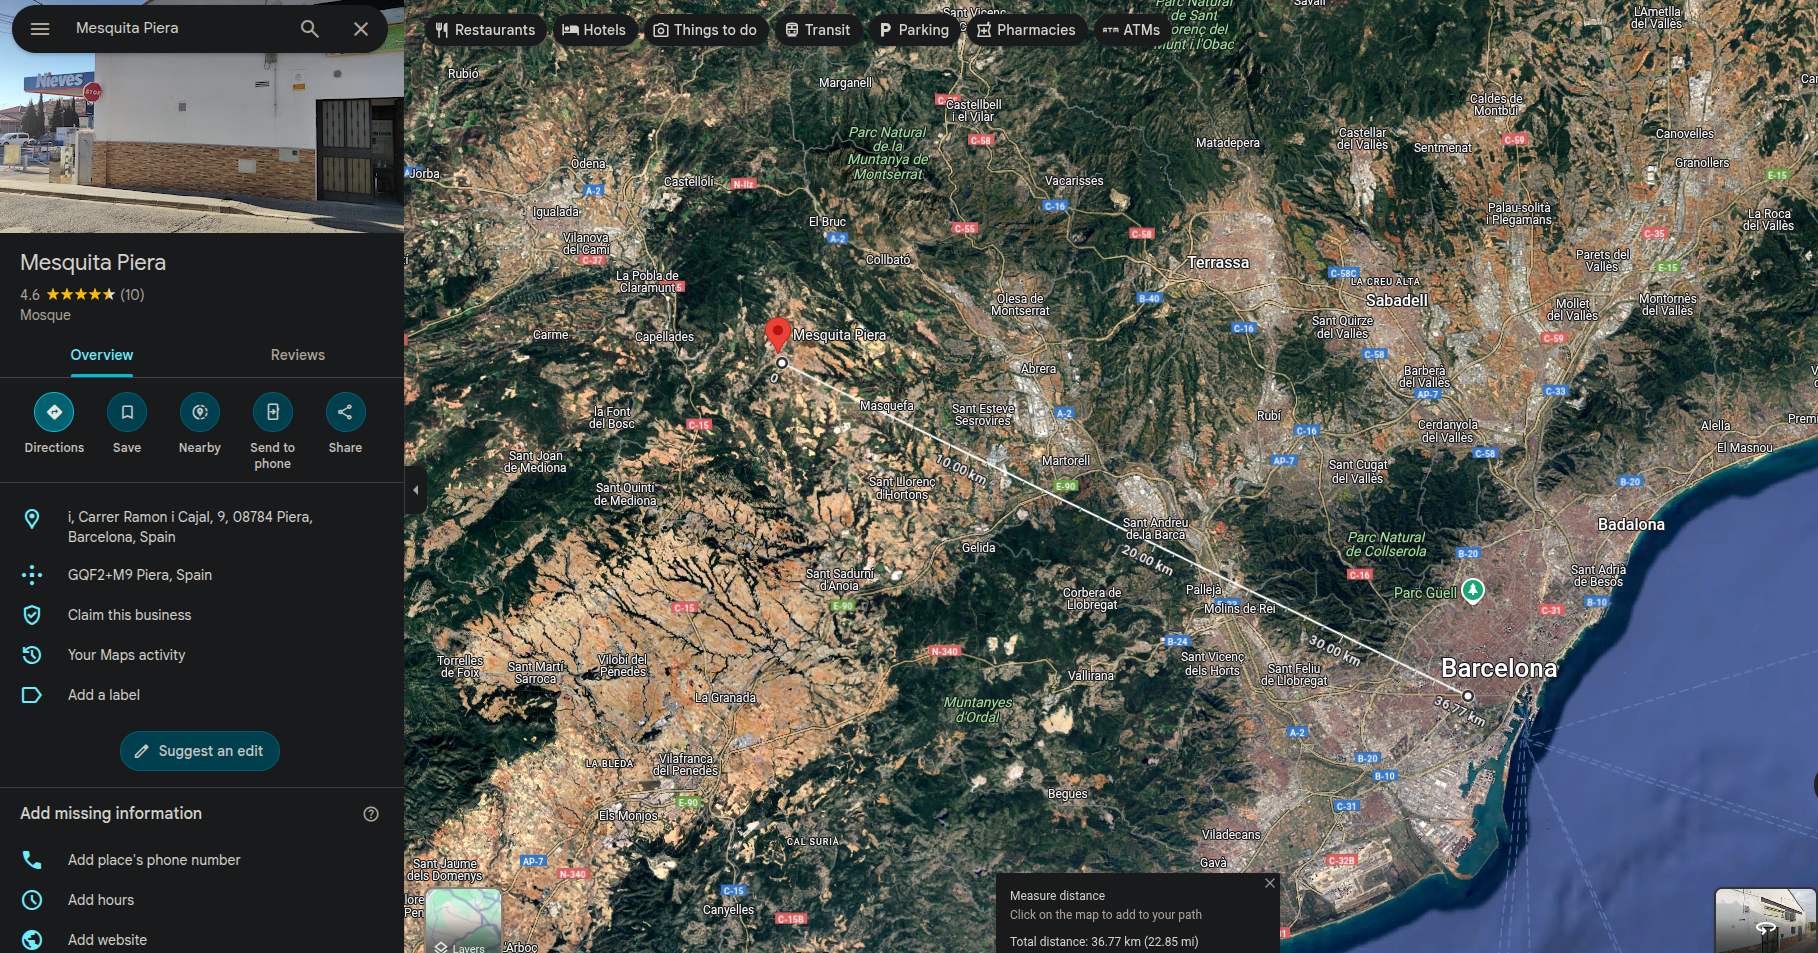The width and height of the screenshot is (1818, 953).
Task: Select Parking chip
Action: tap(914, 30)
